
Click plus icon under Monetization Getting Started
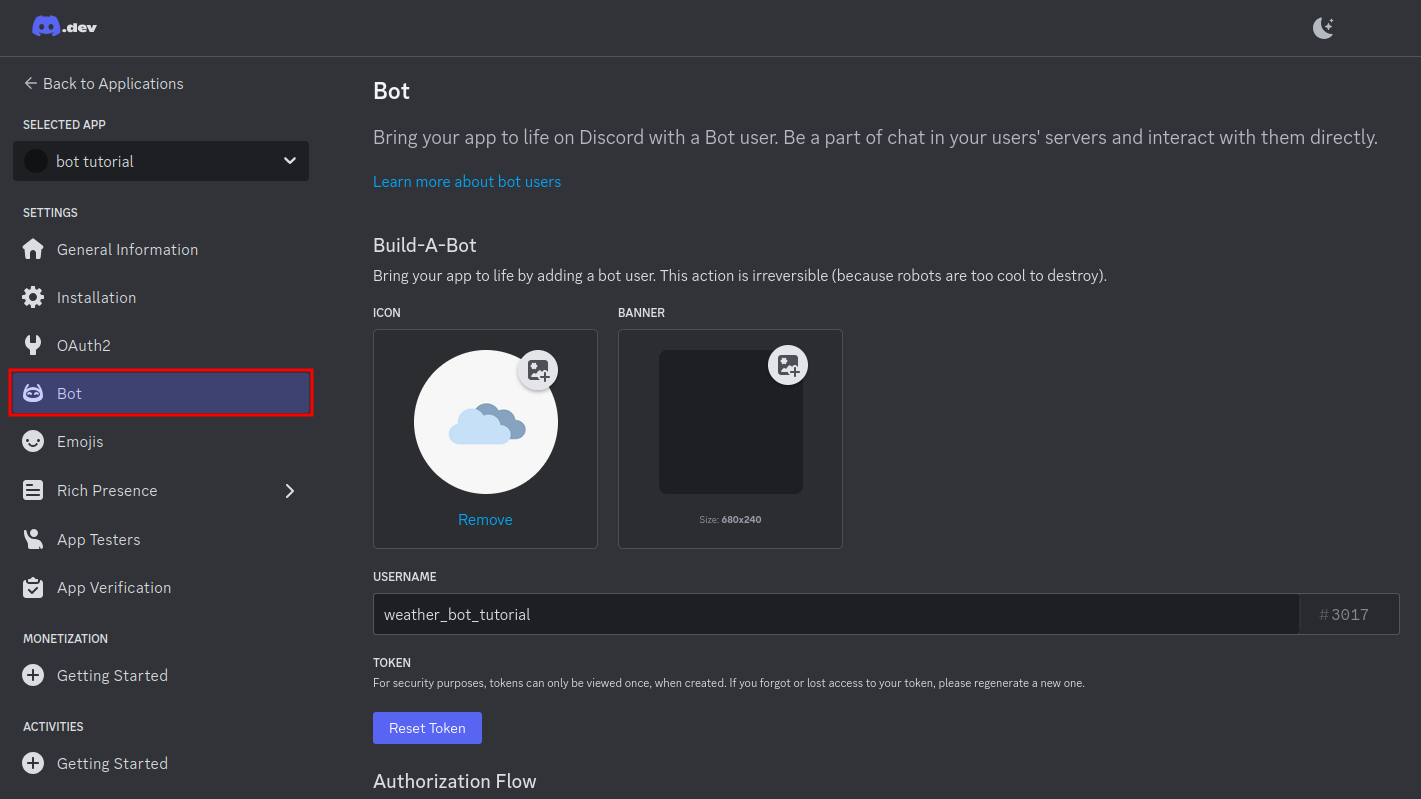coord(33,675)
